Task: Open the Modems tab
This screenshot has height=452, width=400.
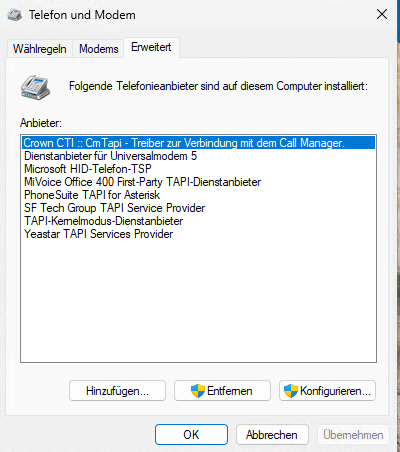Action: pos(99,49)
